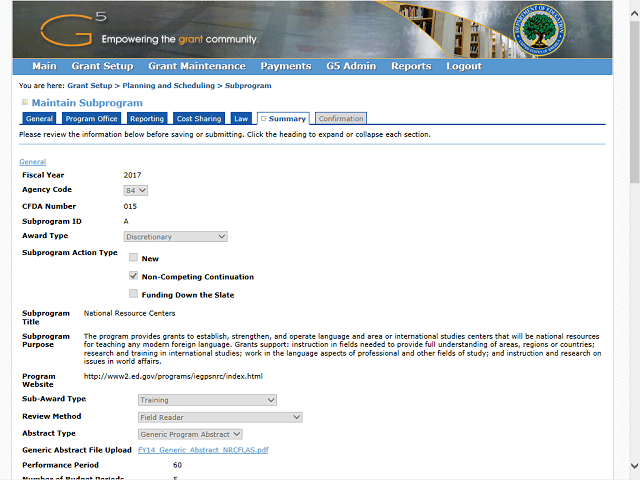Image resolution: width=640 pixels, height=480 pixels.
Task: Open the Agency Code dropdown
Action: click(136, 191)
